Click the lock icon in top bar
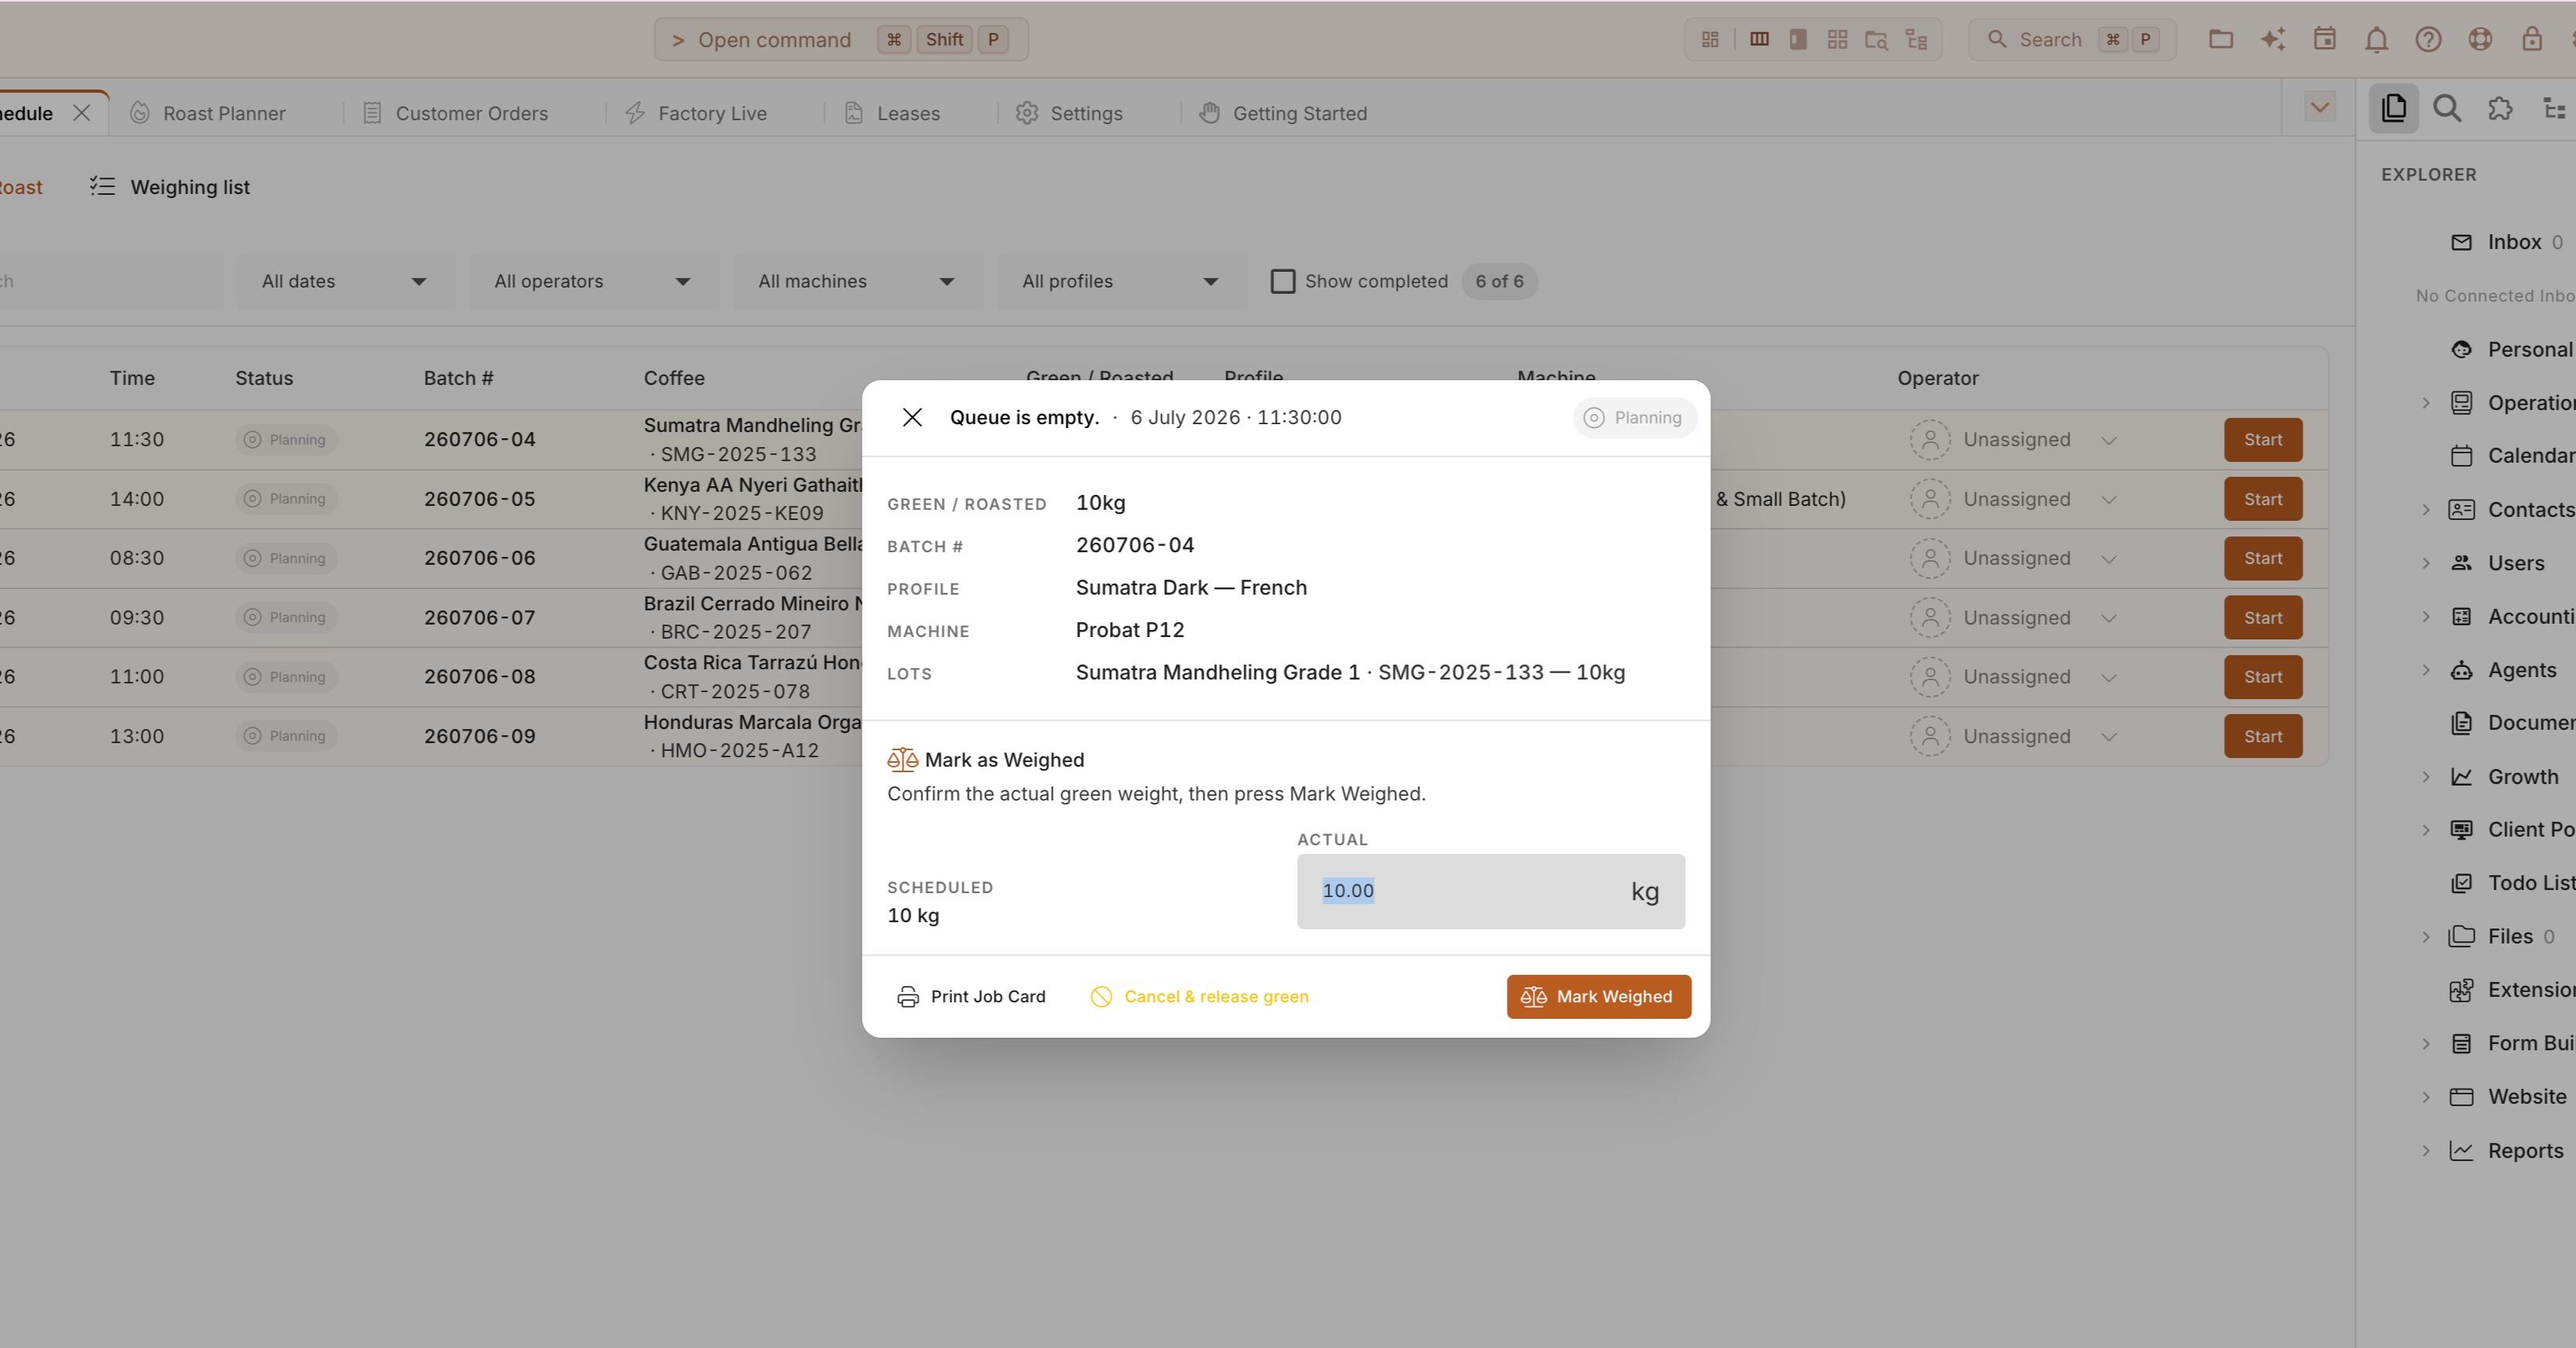The width and height of the screenshot is (2576, 1348). 2531,40
